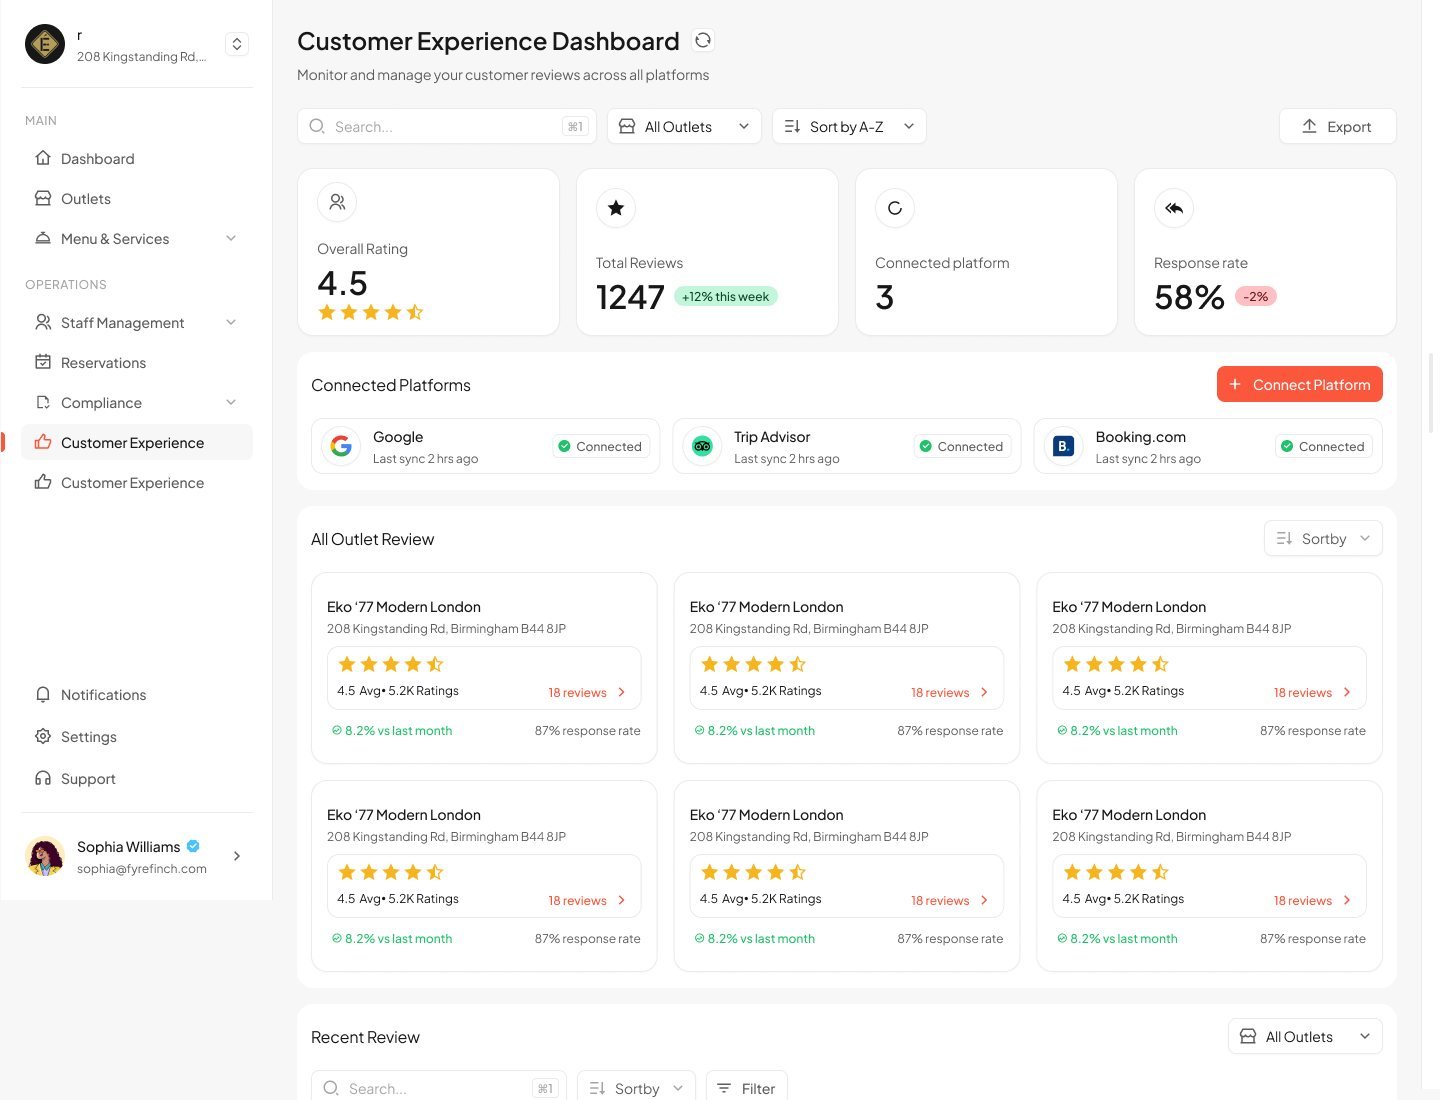This screenshot has width=1440, height=1100.
Task: Open Dashboard in the sidebar
Action: coord(137,158)
